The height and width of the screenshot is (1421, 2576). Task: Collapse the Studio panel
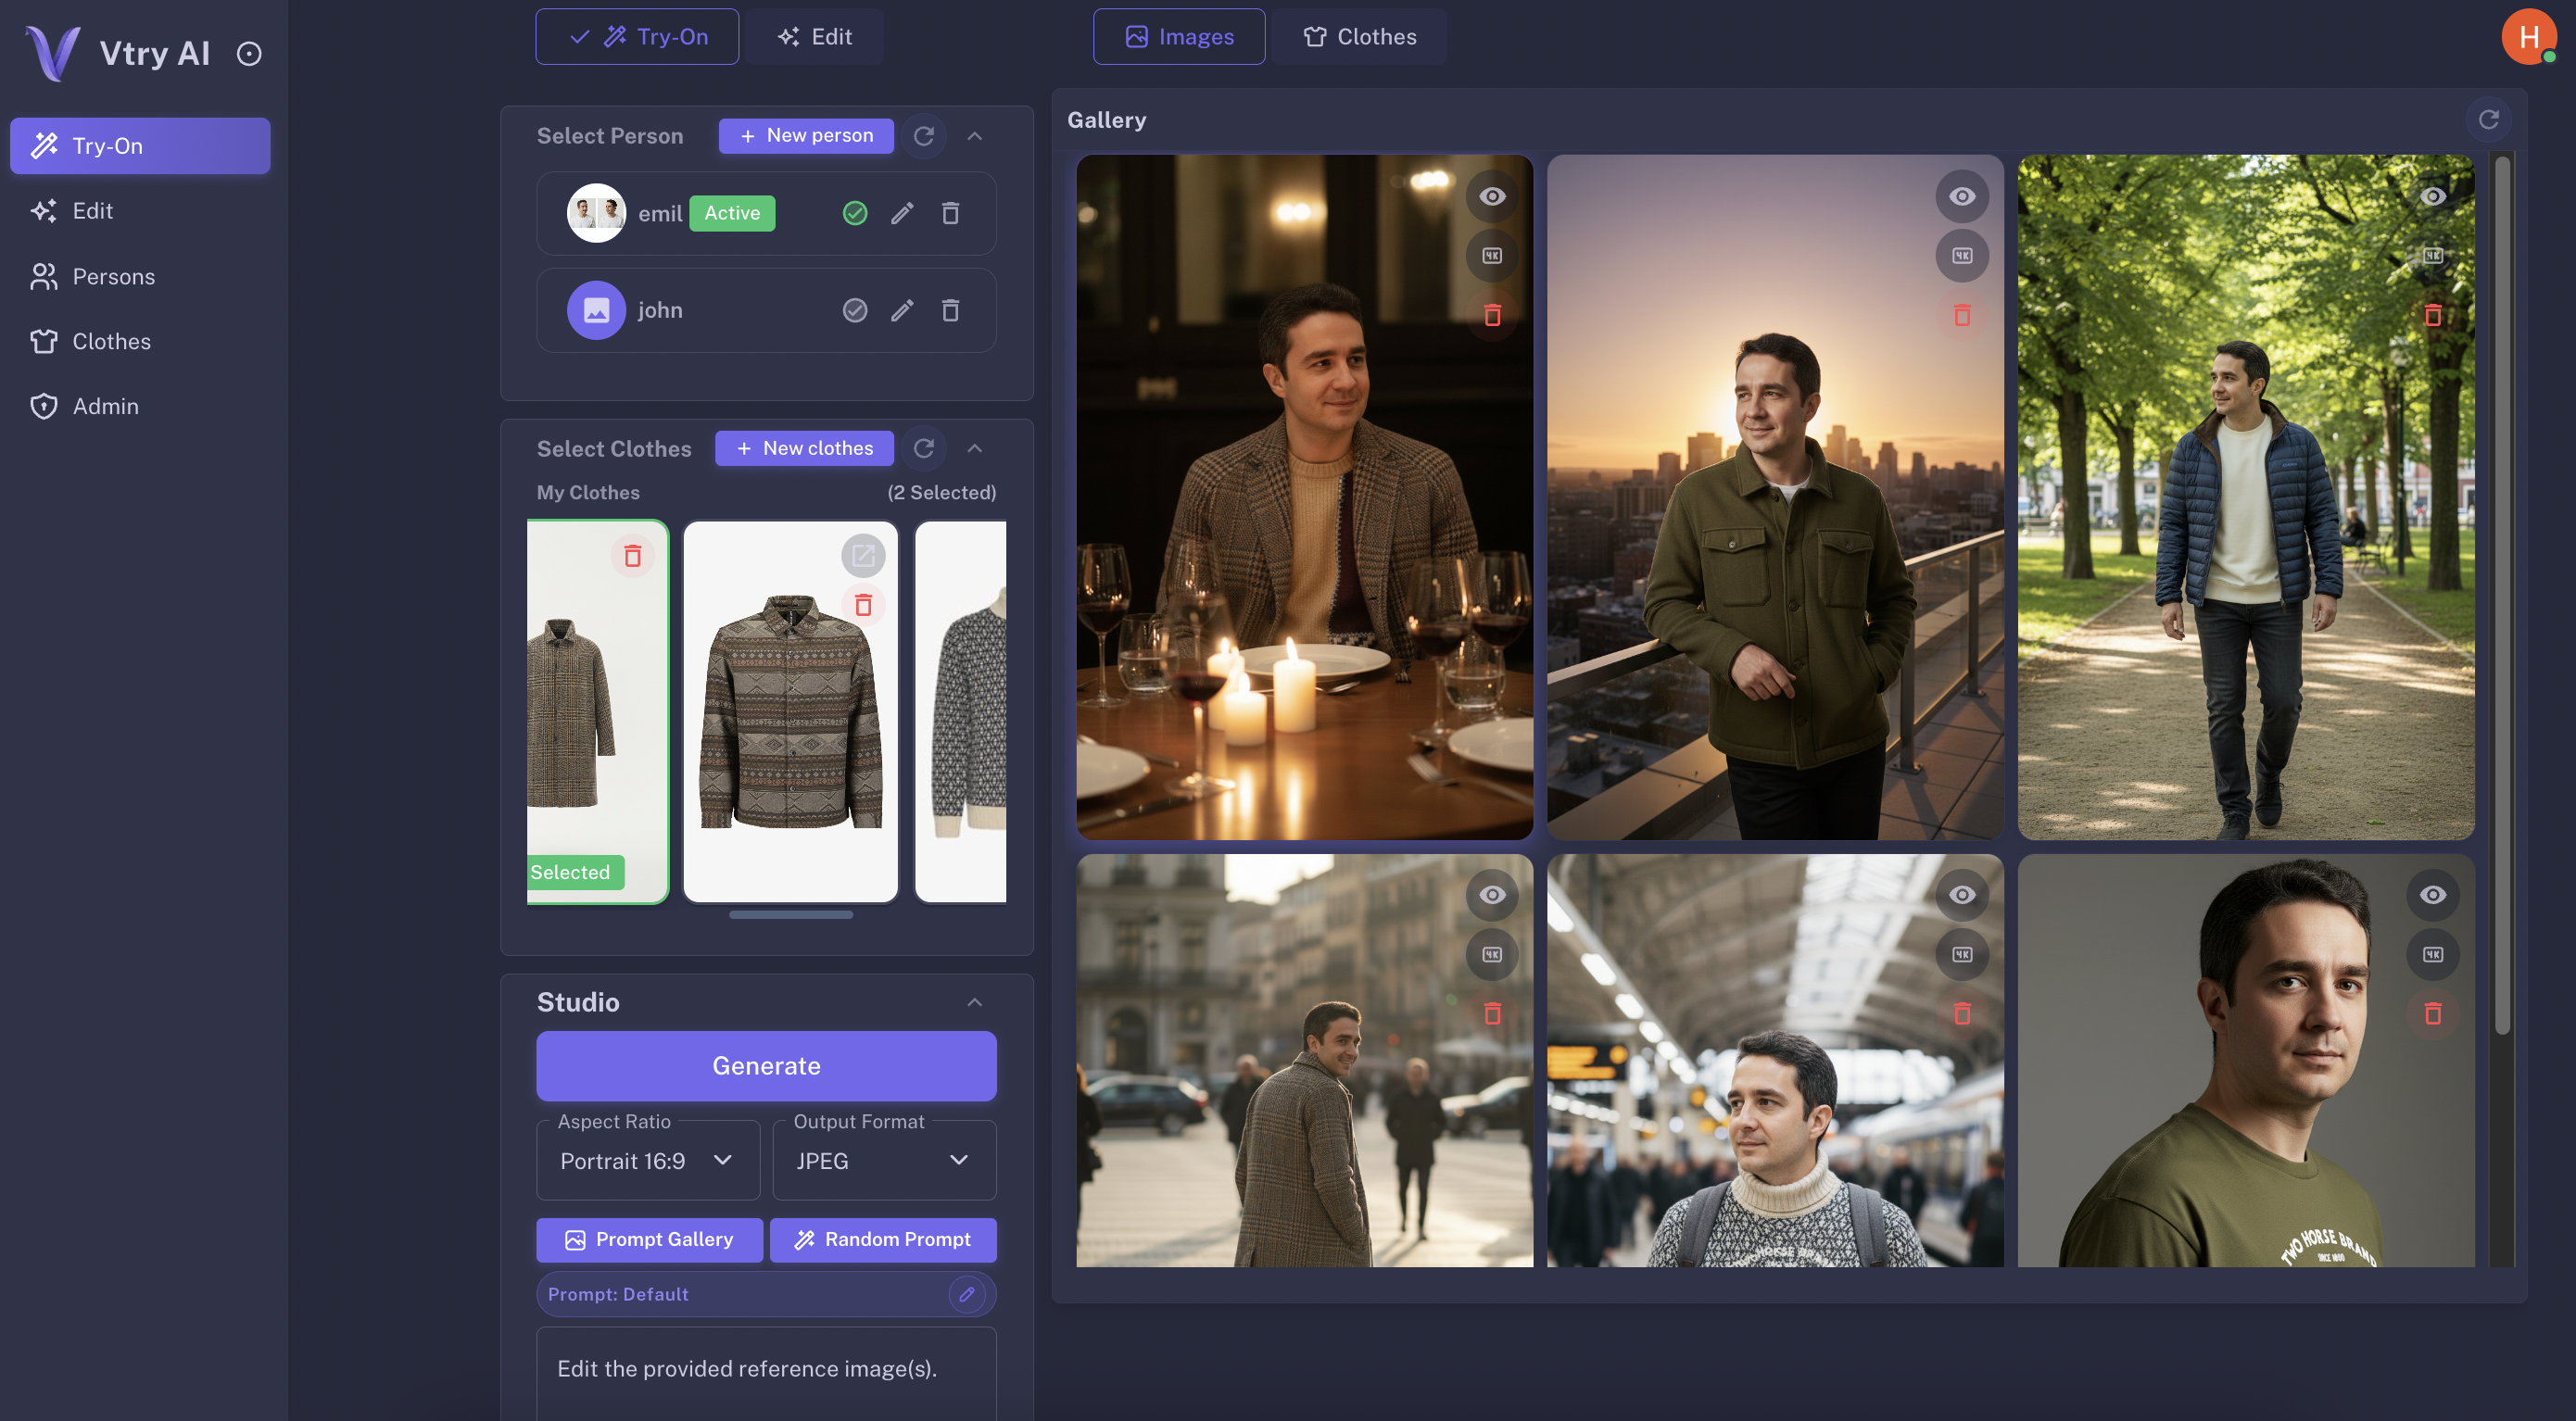[x=975, y=1003]
